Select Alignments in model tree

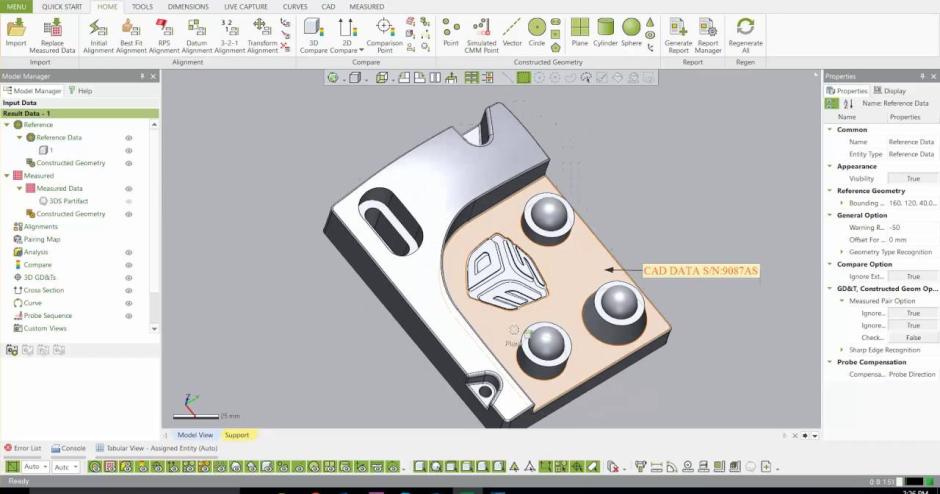tap(35, 227)
